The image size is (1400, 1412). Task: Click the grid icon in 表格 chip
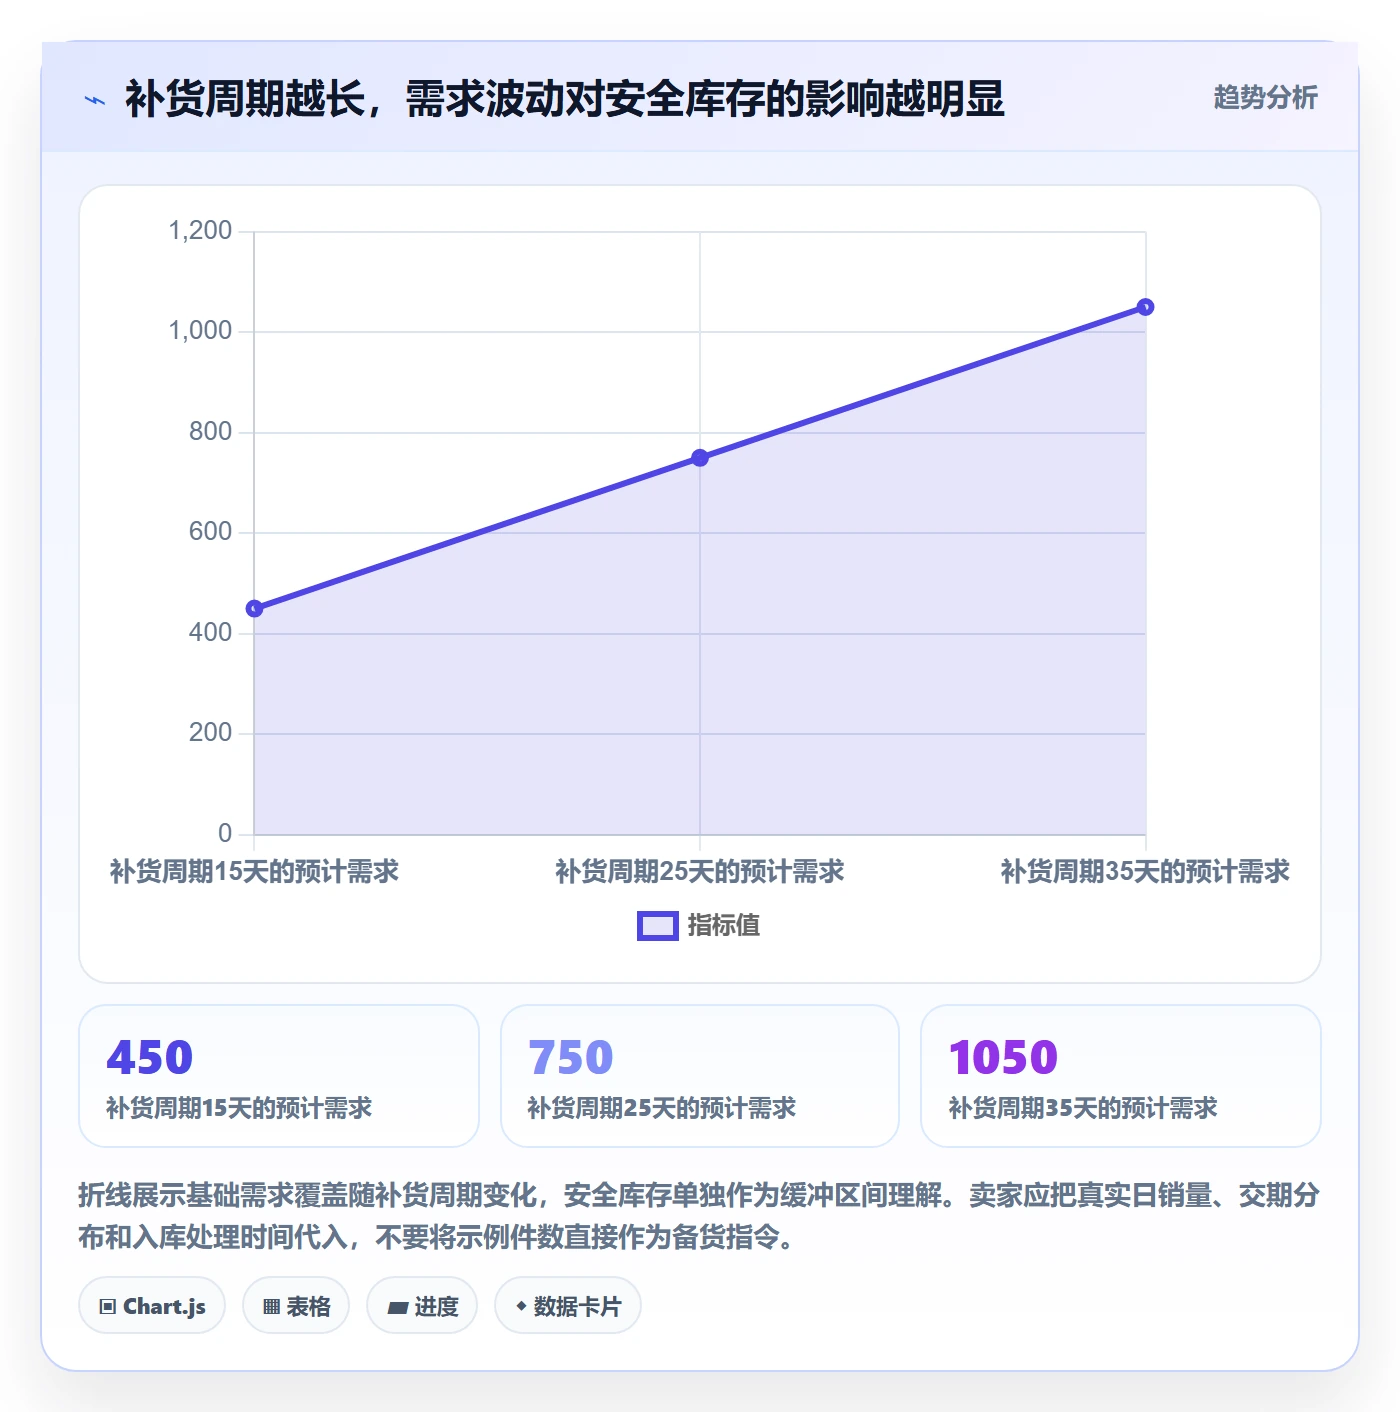[271, 1306]
